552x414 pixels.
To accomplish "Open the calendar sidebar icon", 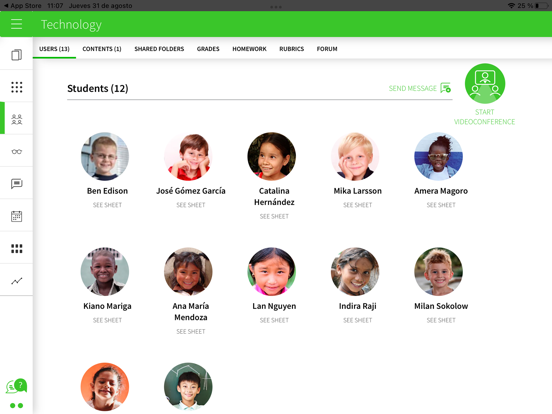I will [x=17, y=216].
